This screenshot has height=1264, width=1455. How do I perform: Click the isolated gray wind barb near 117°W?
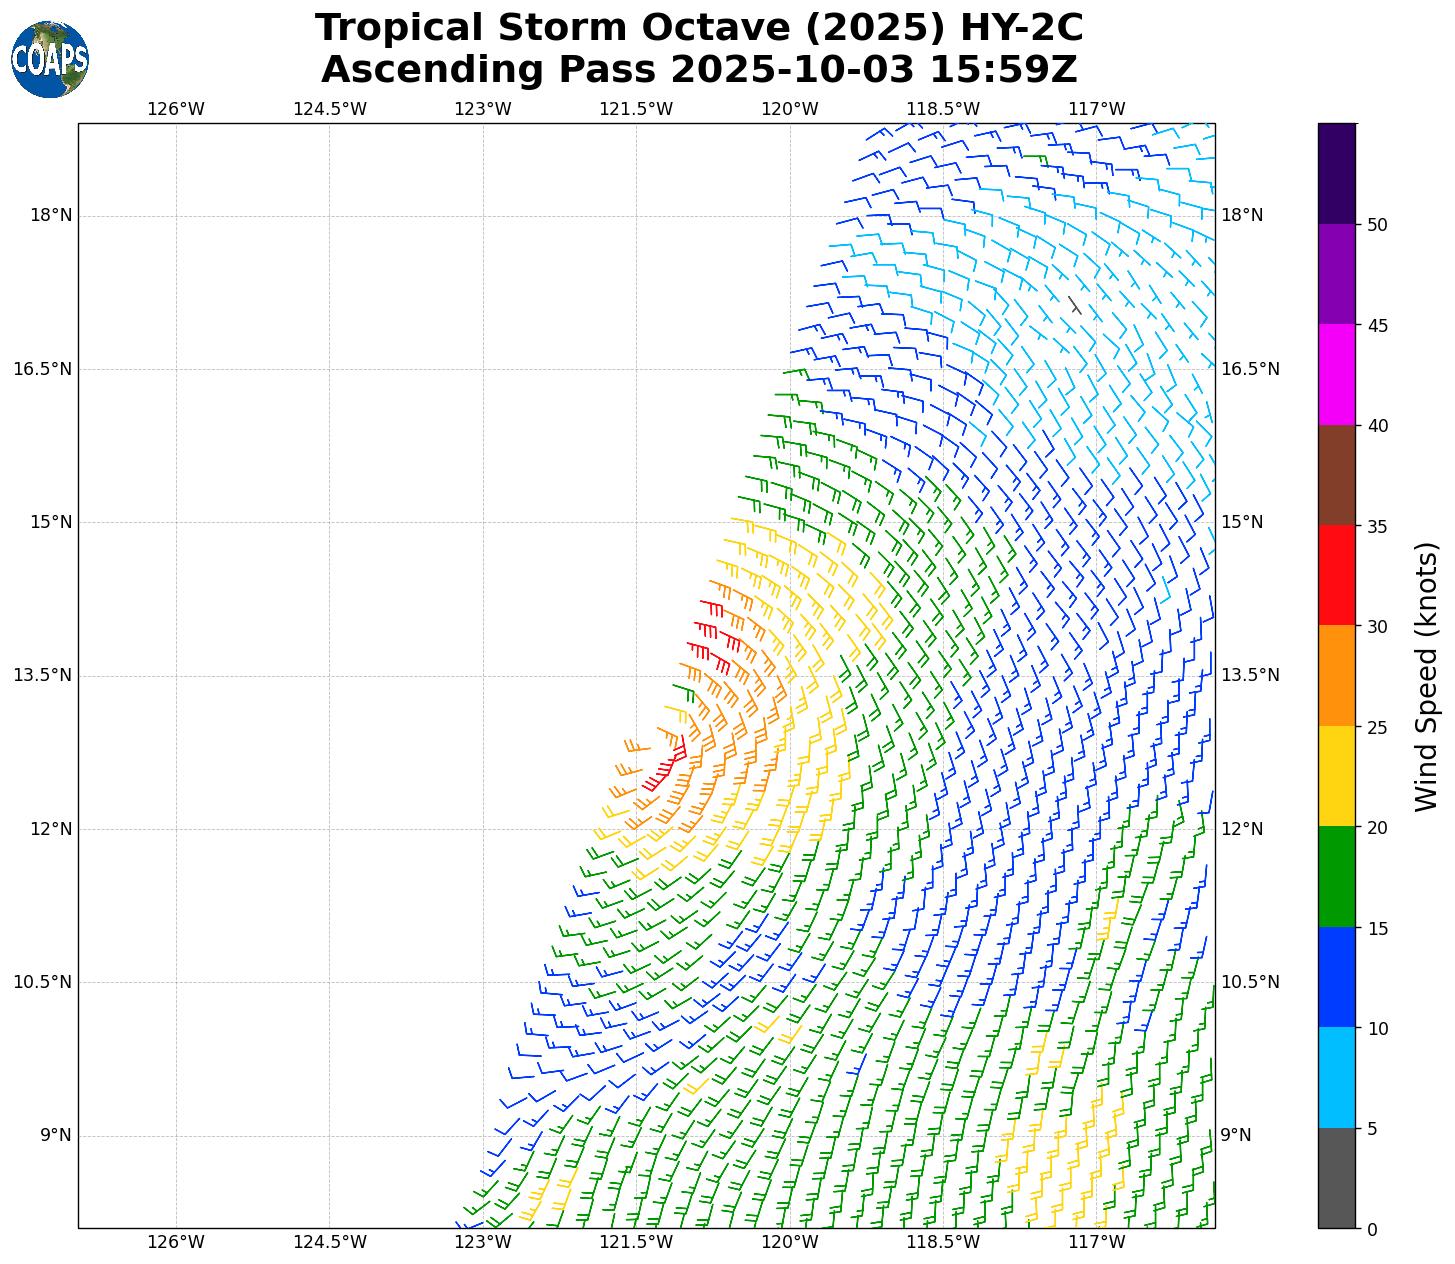coord(1074,305)
